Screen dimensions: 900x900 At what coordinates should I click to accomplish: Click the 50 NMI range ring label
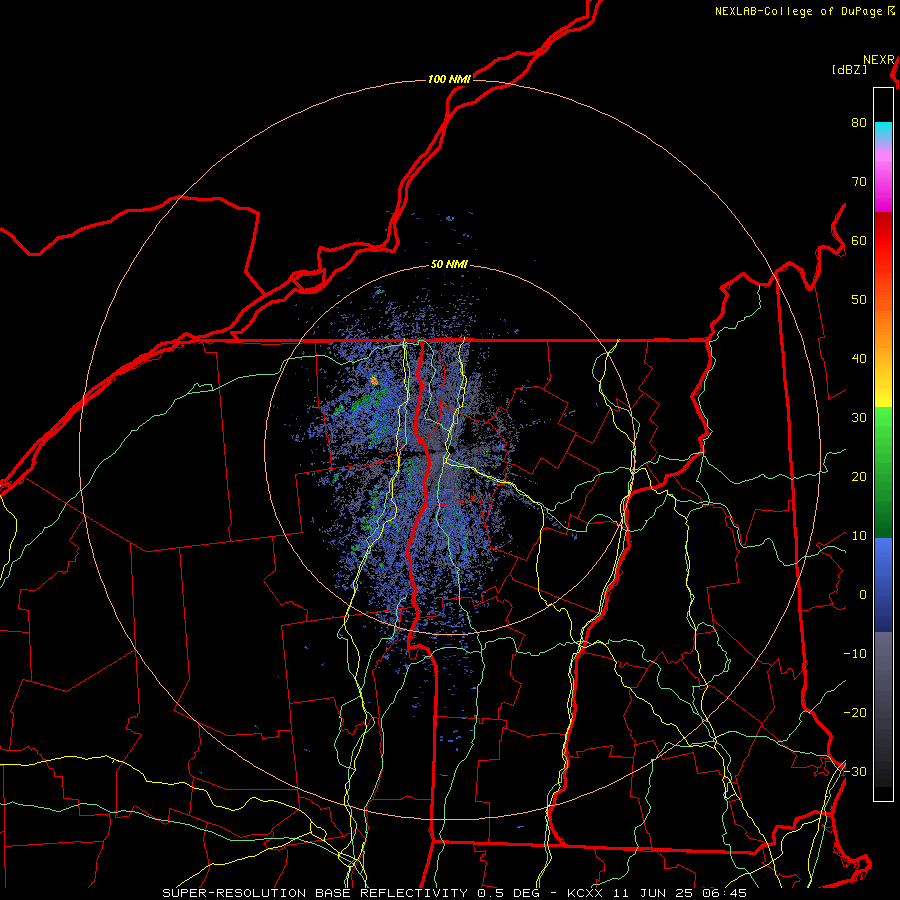[449, 265]
